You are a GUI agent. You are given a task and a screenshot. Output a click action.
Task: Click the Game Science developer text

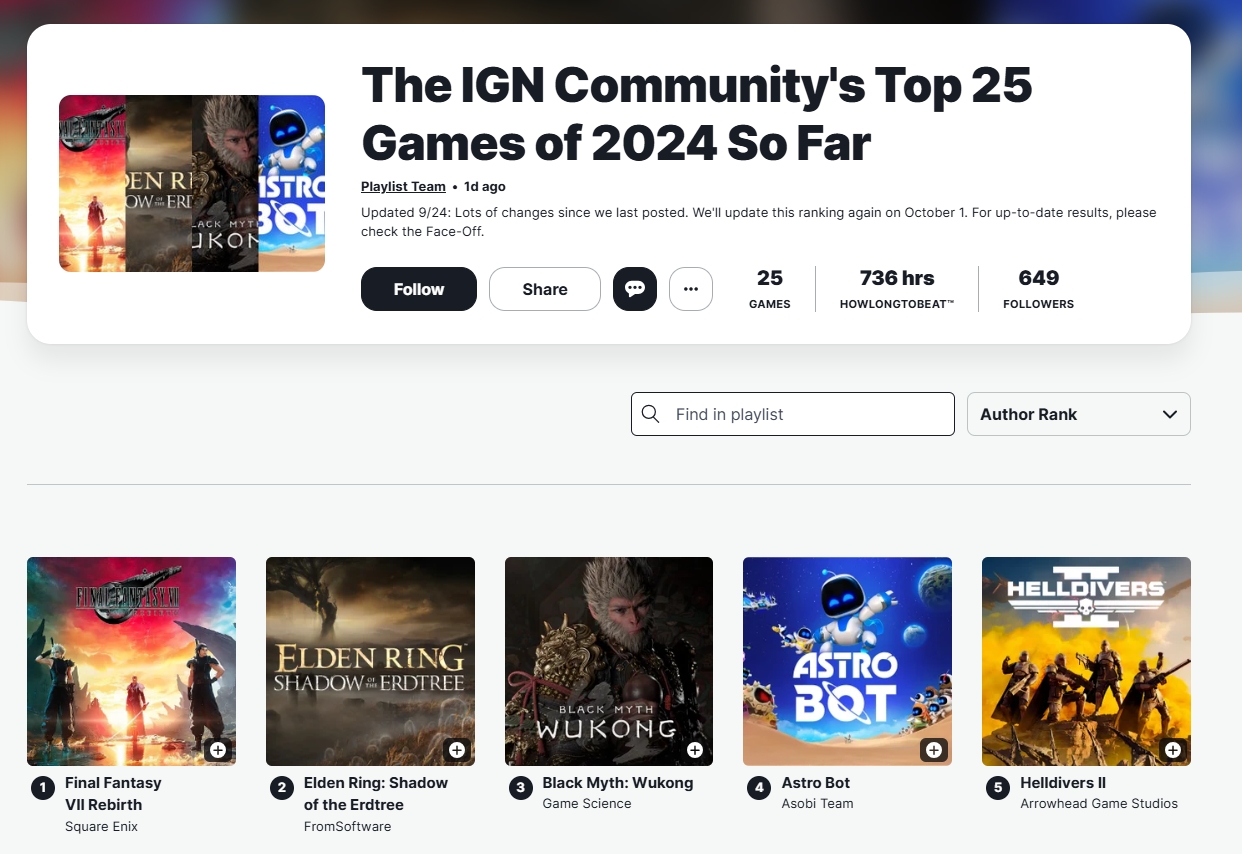(x=587, y=804)
